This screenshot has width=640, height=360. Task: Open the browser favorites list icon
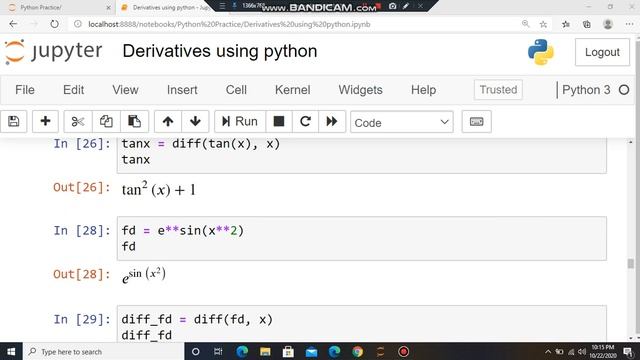[x=566, y=24]
